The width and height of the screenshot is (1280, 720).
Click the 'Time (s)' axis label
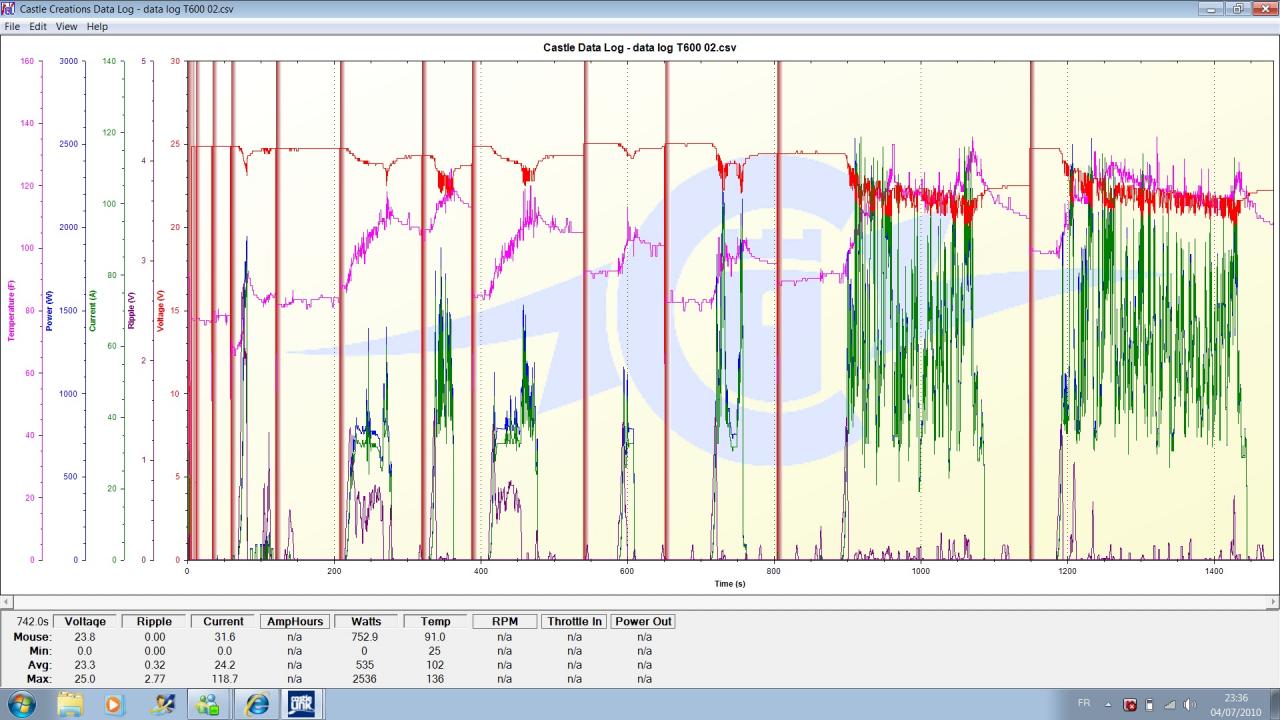[730, 583]
